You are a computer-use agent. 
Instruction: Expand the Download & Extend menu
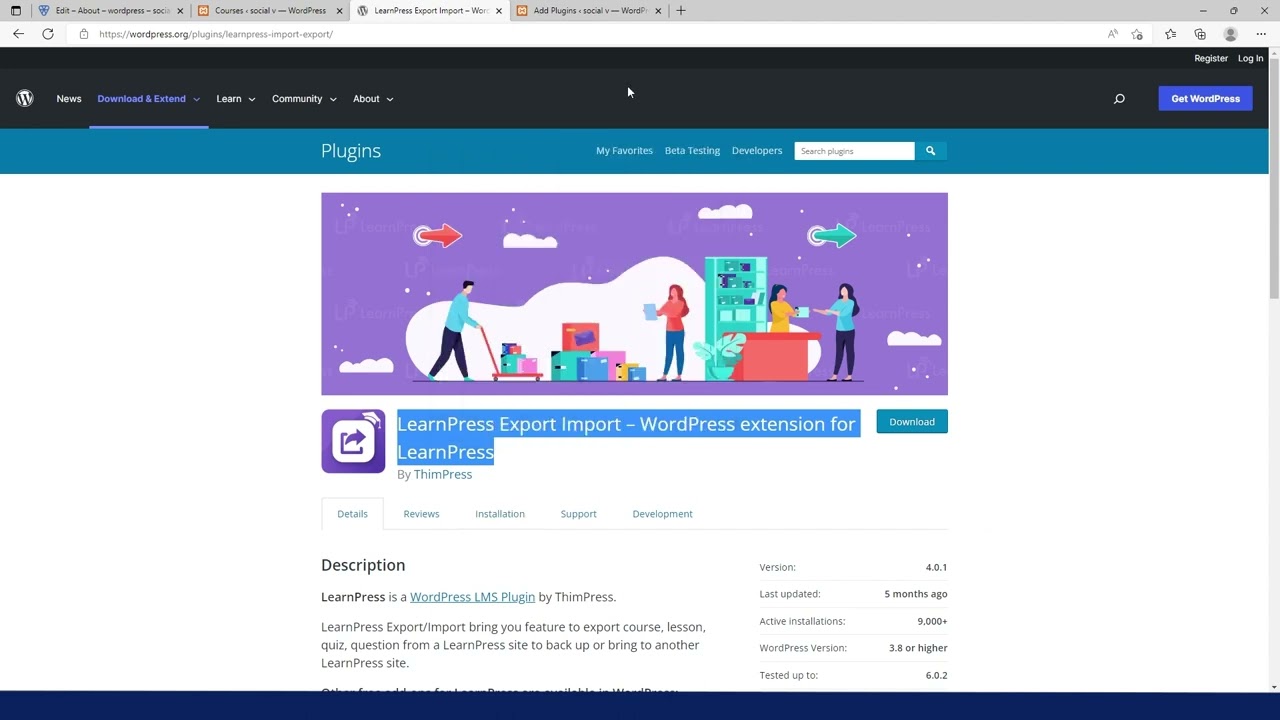pyautogui.click(x=148, y=98)
